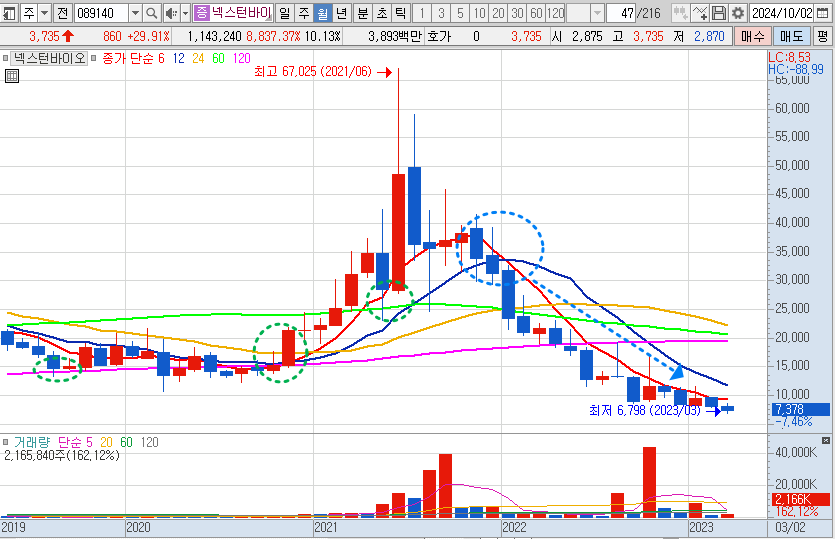Screen dimensions: 835x539
Task: Toggle the small square before 넥스턴바이오 legend
Action: [5, 58]
